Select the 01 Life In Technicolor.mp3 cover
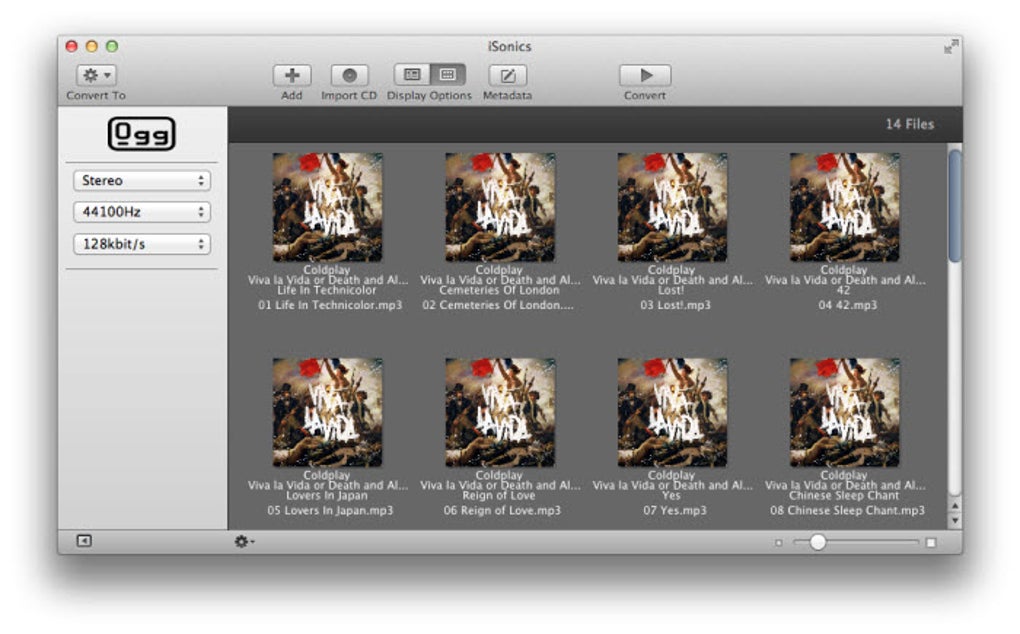 coord(327,207)
